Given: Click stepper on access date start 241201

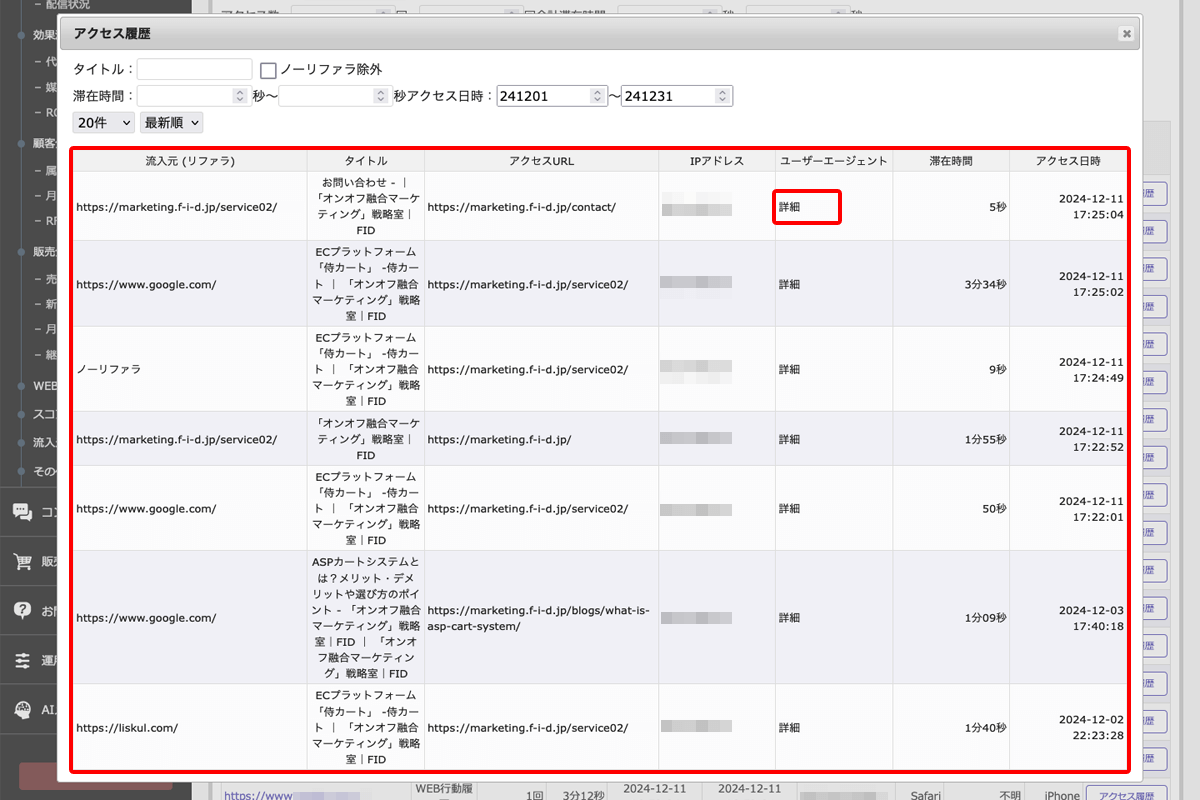Looking at the screenshot, I should 597,96.
